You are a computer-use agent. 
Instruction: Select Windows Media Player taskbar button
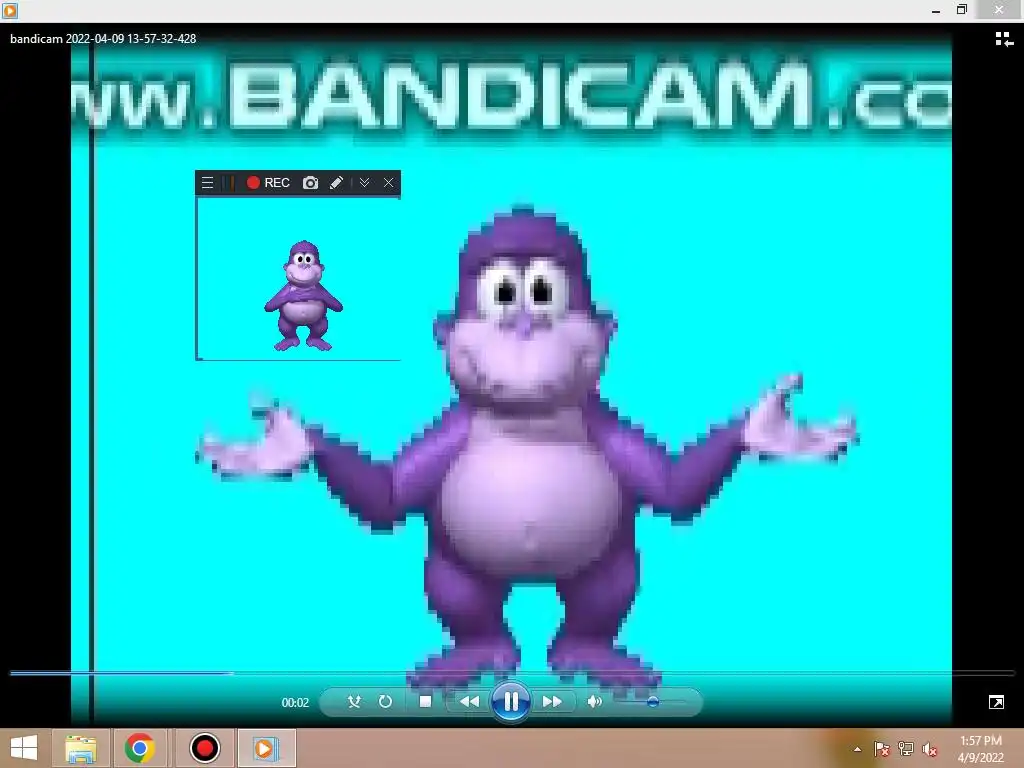point(266,748)
